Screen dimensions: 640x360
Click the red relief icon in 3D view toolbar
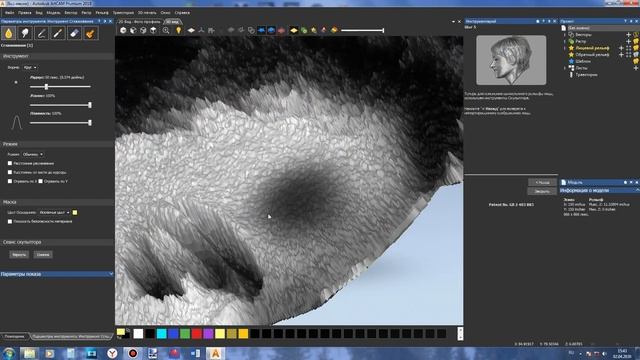coord(281,30)
